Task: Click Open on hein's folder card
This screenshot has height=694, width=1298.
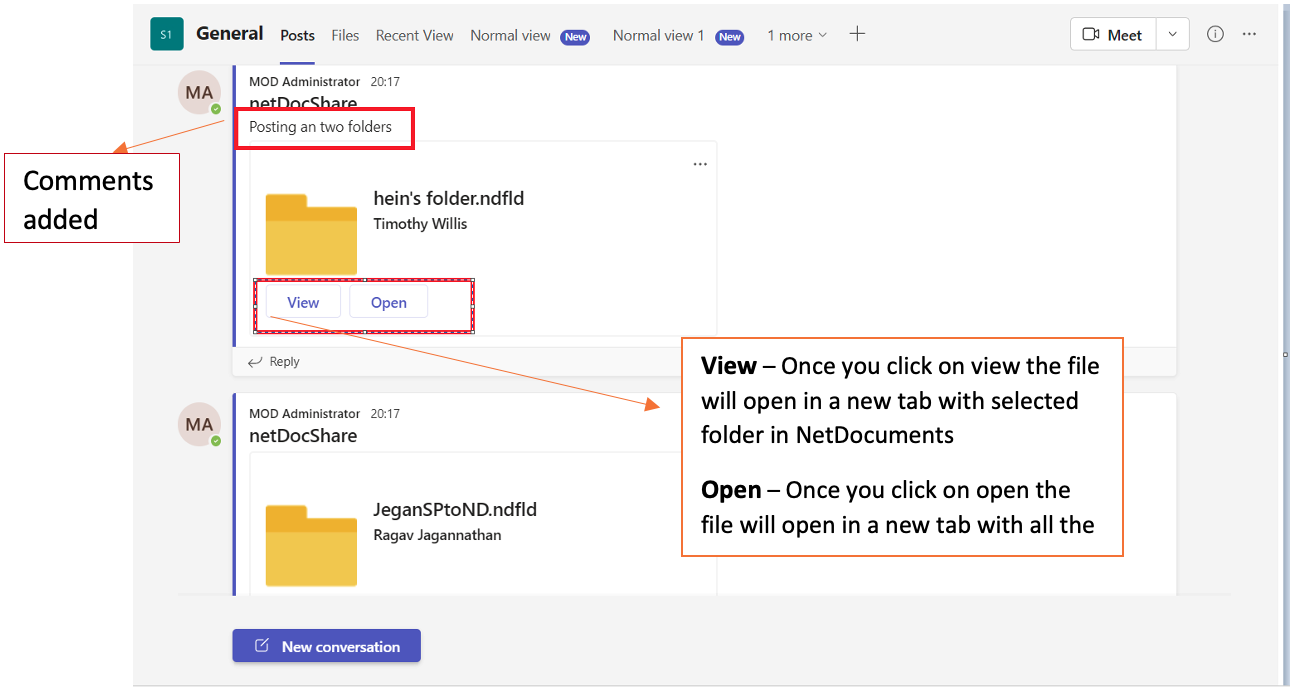Action: [x=389, y=302]
